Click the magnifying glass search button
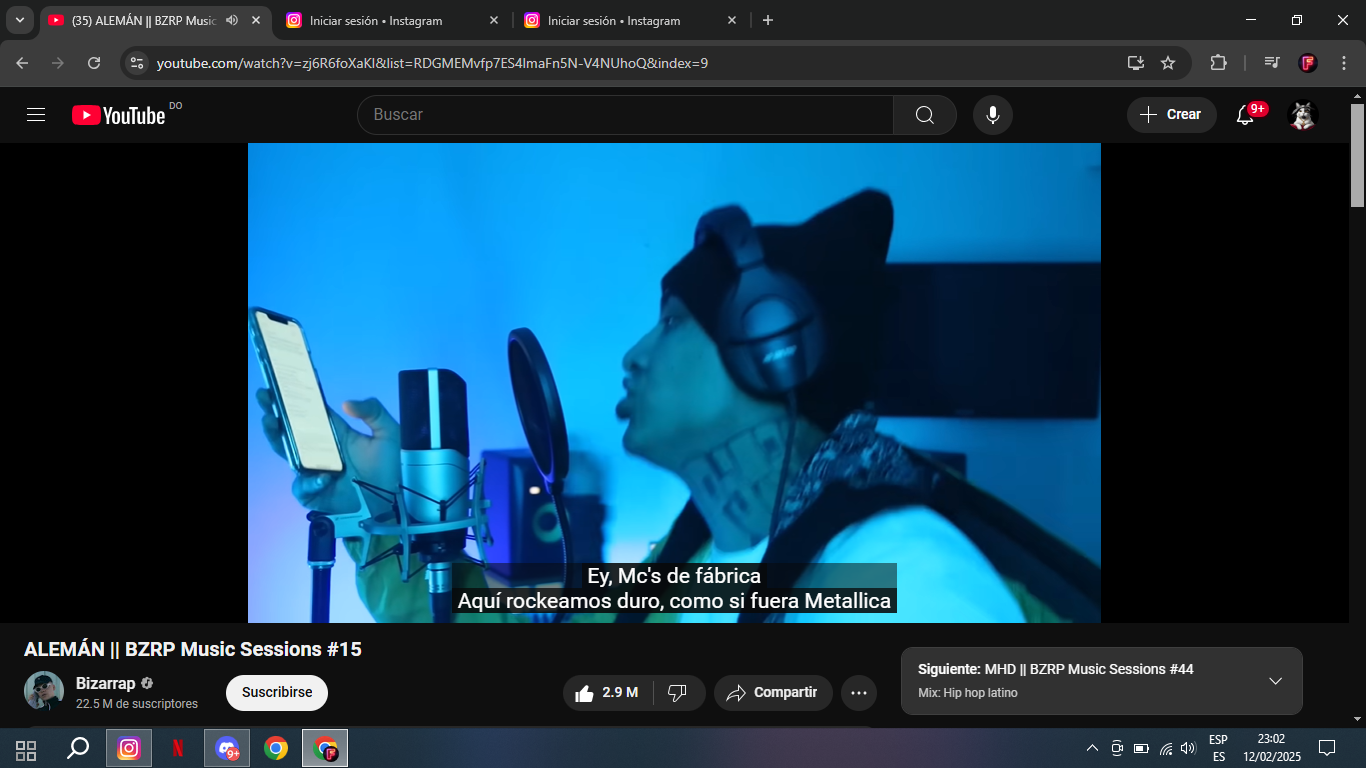 point(924,115)
